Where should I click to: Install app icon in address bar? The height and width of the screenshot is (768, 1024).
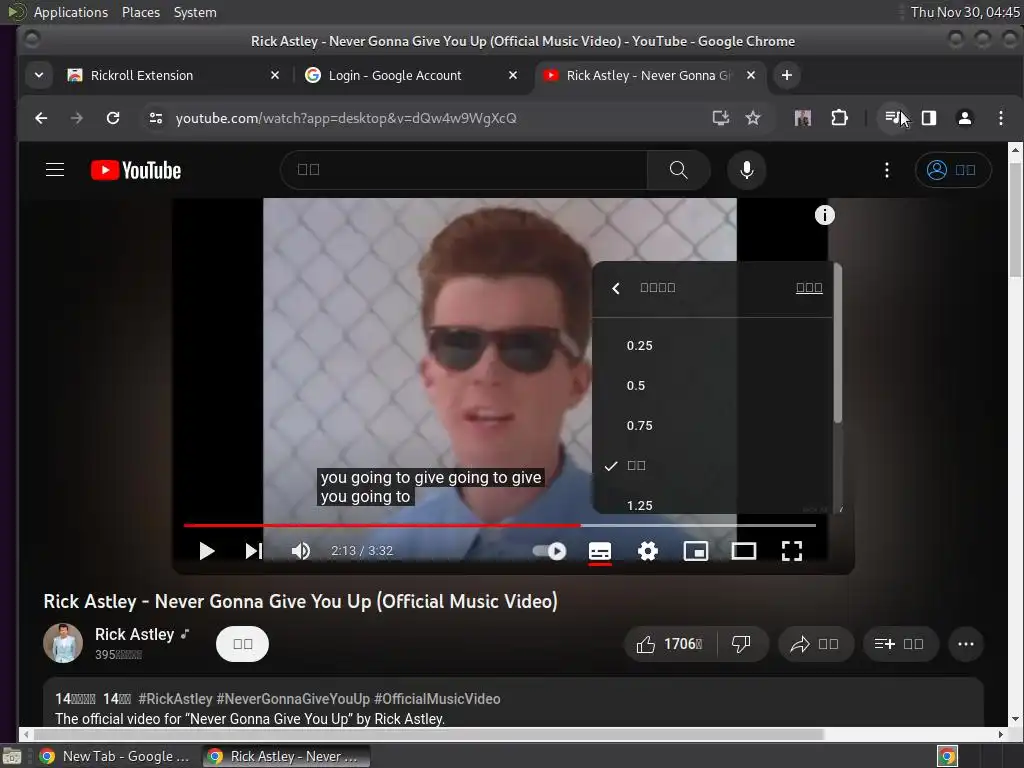720,118
